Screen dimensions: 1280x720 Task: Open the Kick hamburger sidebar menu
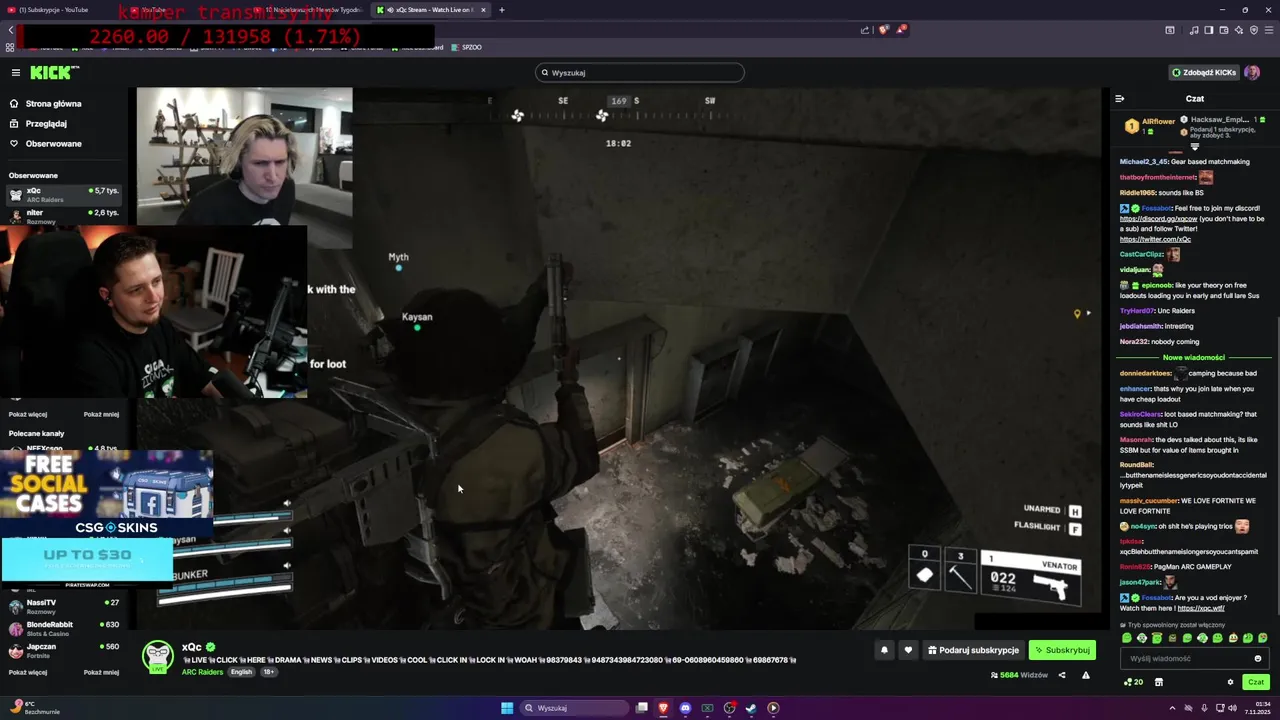coord(16,73)
